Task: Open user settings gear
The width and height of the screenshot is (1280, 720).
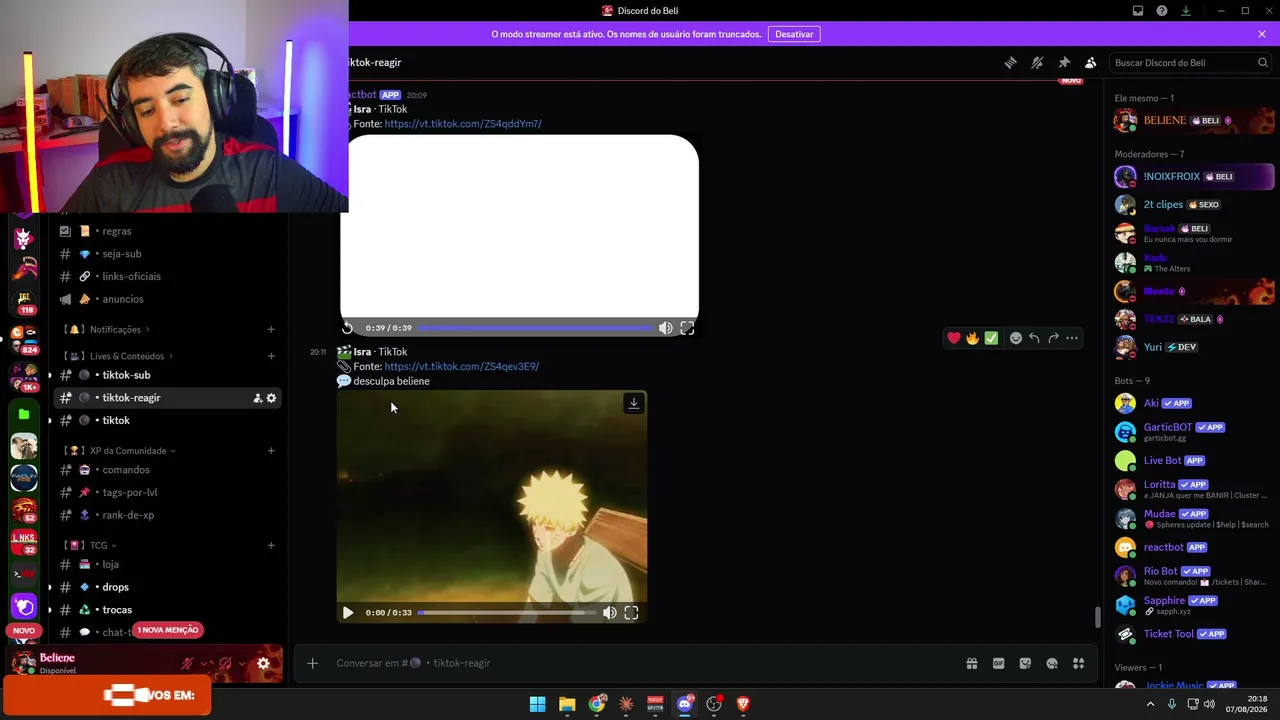Action: (x=263, y=663)
